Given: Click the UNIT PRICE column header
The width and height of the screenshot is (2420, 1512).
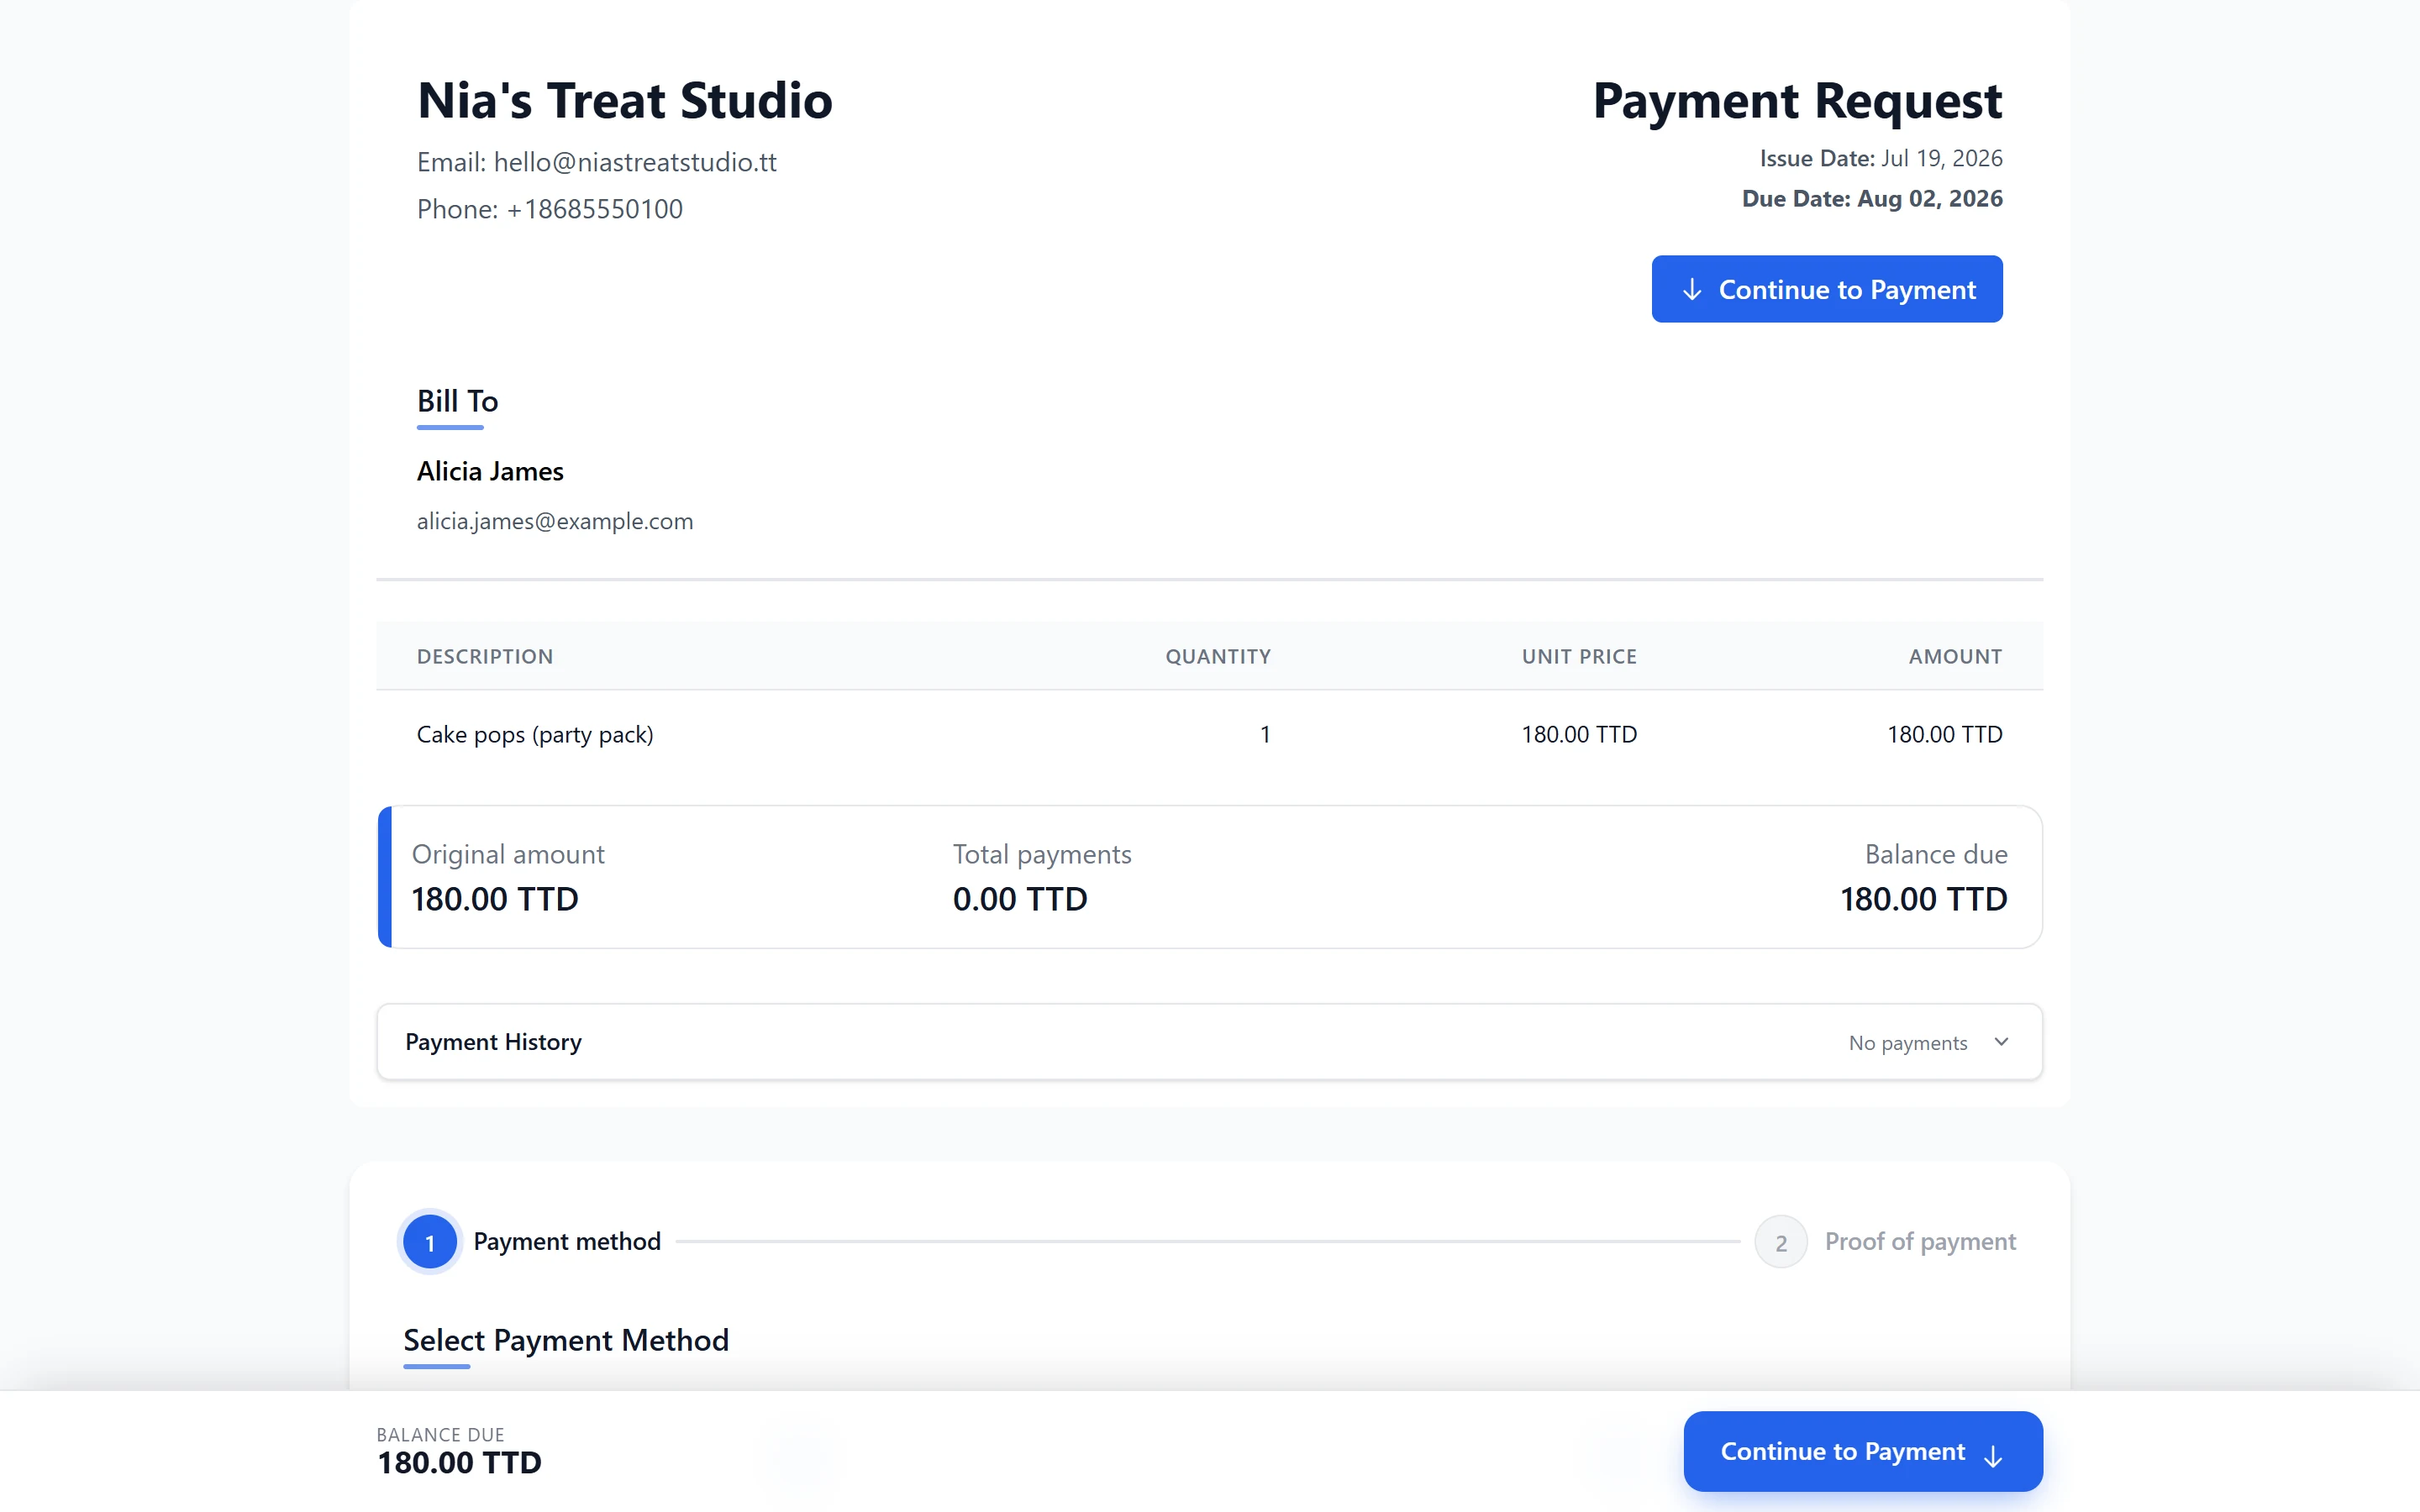Looking at the screenshot, I should click(x=1579, y=657).
